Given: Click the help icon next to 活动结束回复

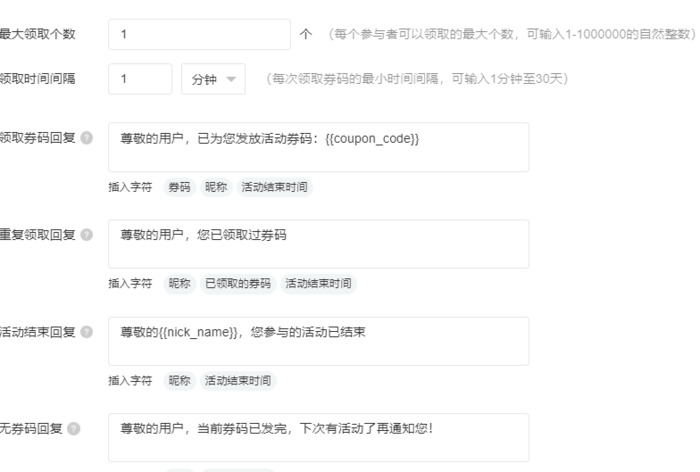Looking at the screenshot, I should click(87, 332).
